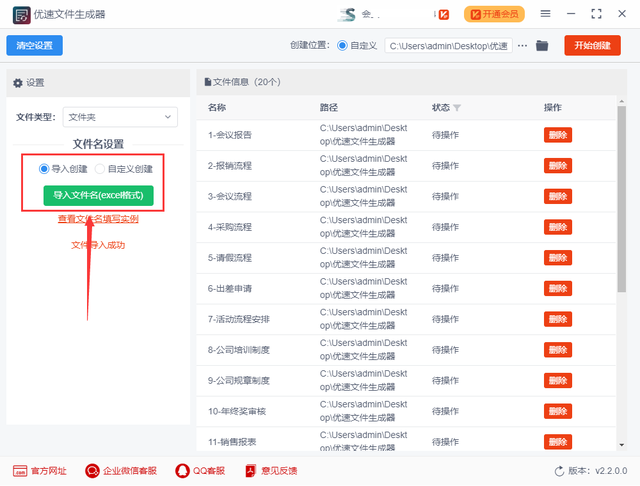Click the 文件信息 (20个) panel title
This screenshot has height=486, width=640.
click(x=247, y=82)
